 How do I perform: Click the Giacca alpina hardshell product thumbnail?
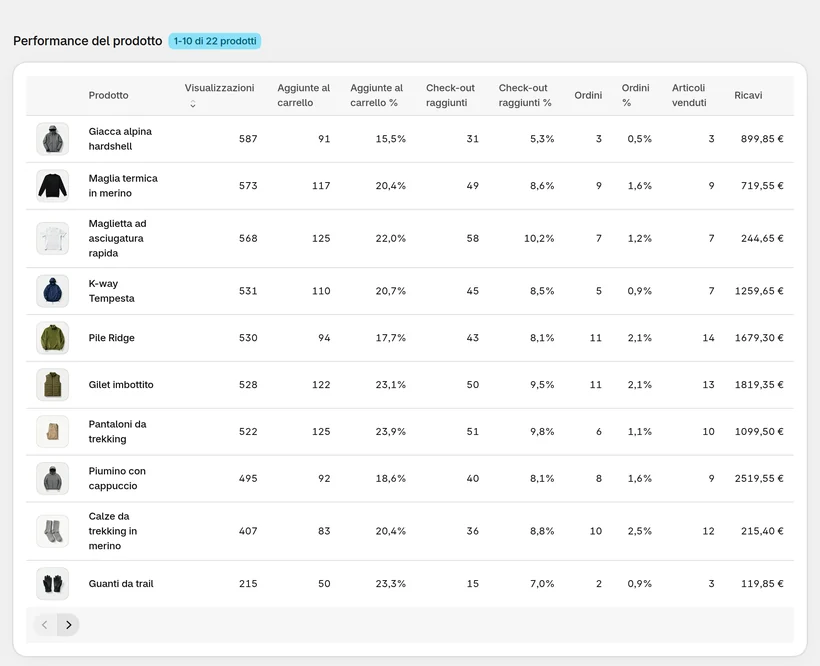(52, 139)
